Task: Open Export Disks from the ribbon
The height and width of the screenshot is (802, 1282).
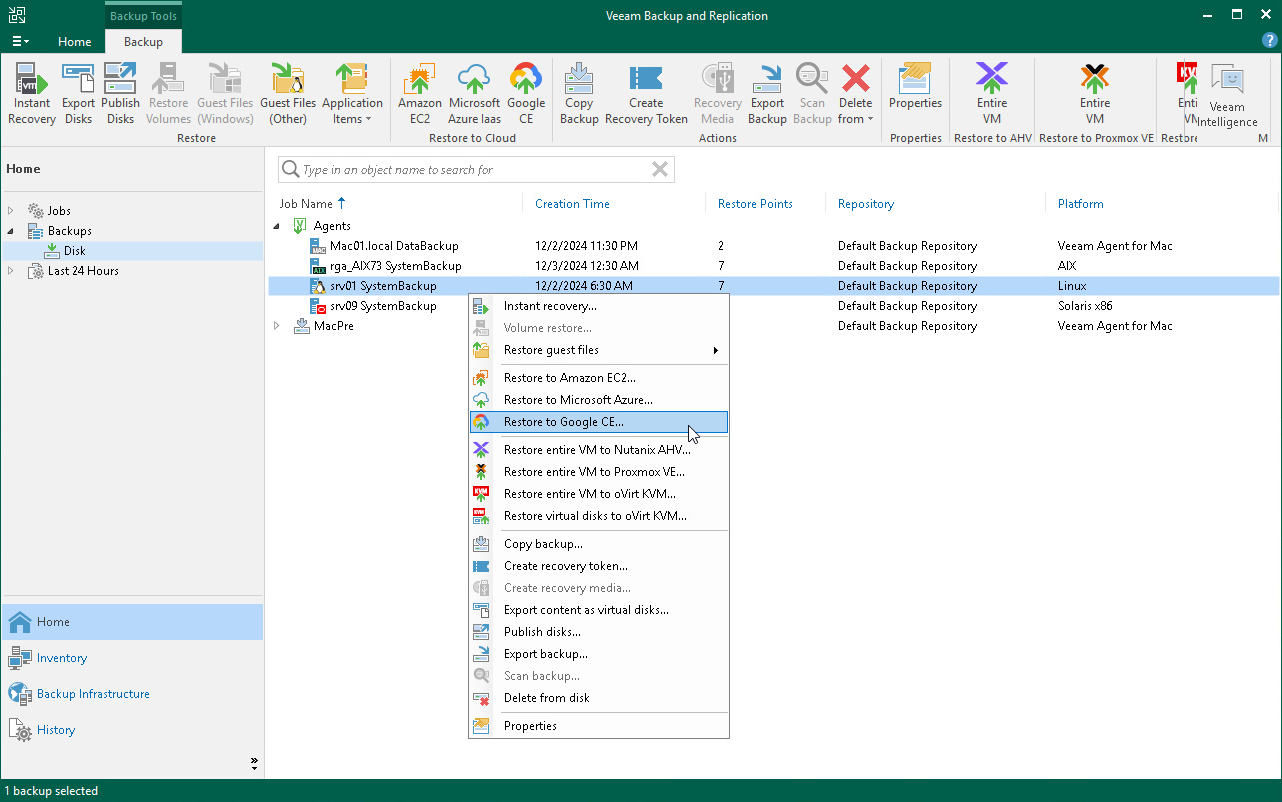Action: 78,94
